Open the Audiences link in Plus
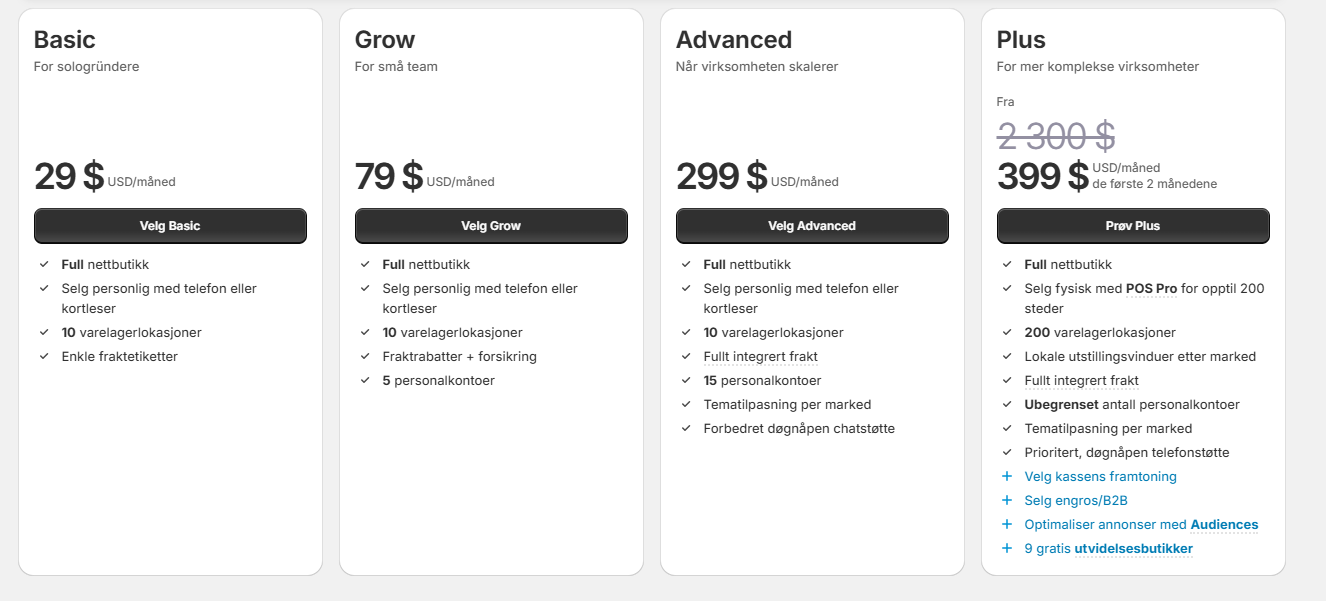This screenshot has width=1326, height=601. 1224,525
